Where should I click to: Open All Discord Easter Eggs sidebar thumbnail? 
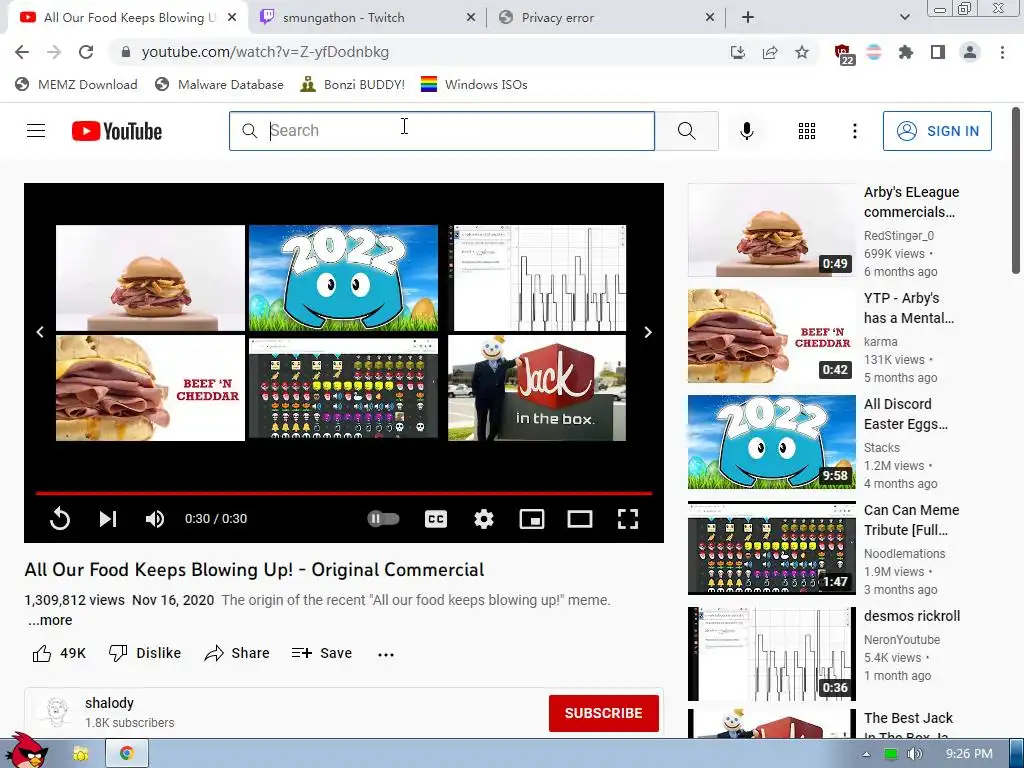pyautogui.click(x=772, y=442)
